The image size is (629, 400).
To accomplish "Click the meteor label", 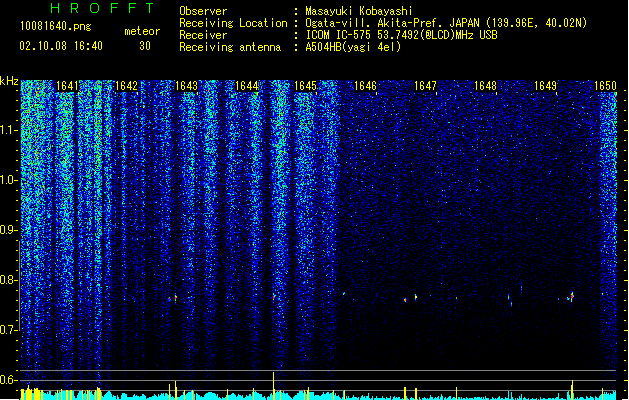I will click(142, 31).
